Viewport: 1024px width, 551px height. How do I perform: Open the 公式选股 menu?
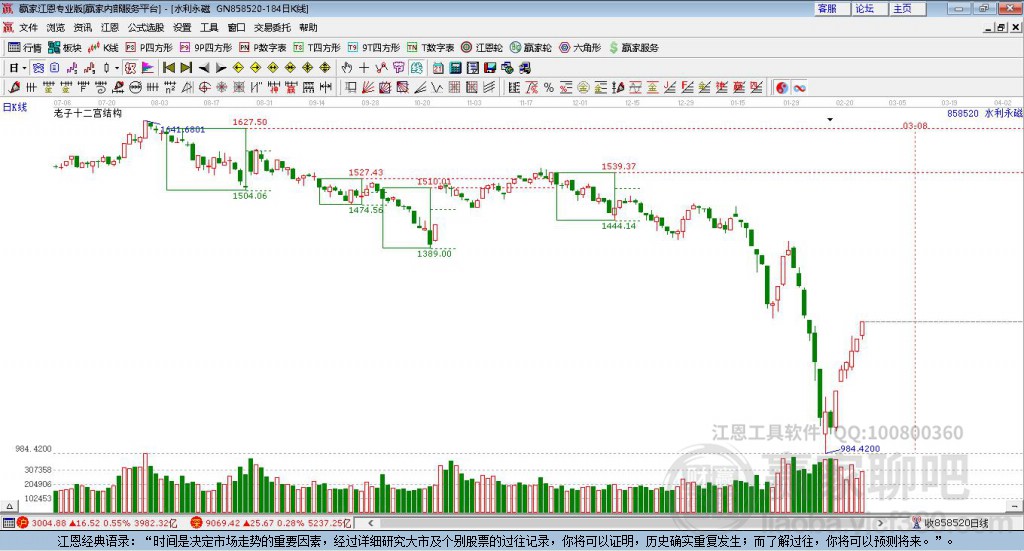point(146,27)
